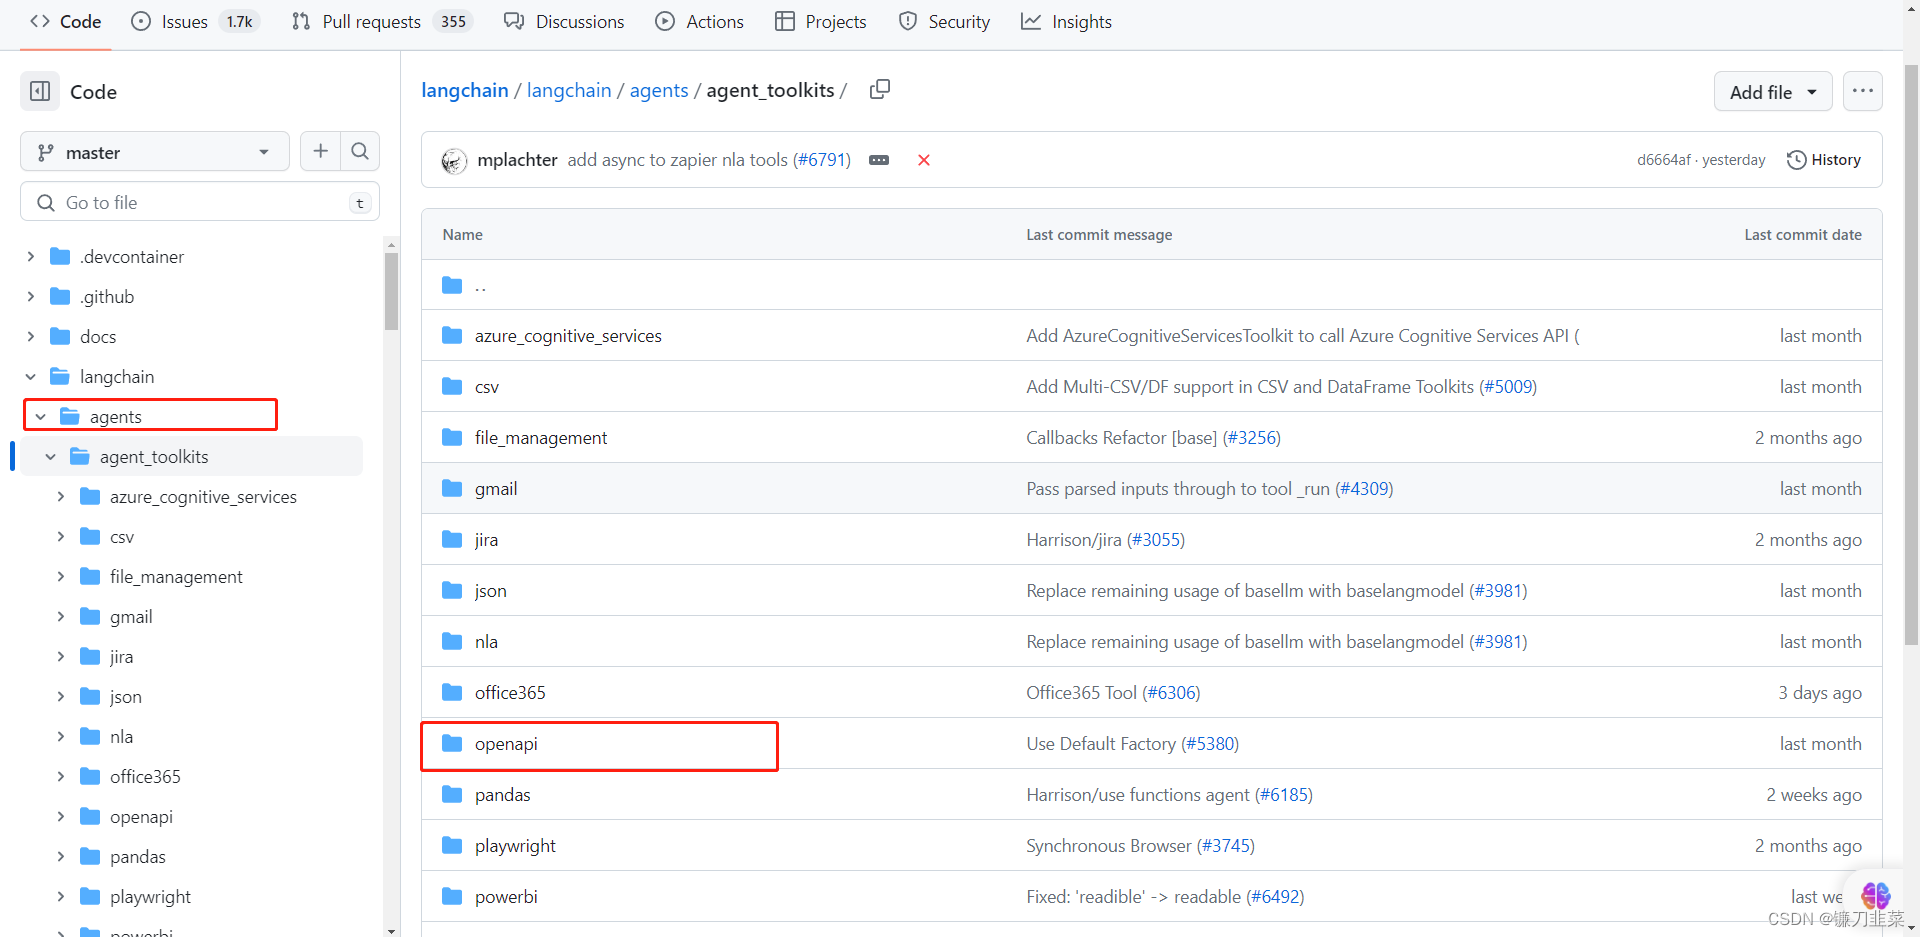This screenshot has width=1920, height=937.
Task: Expand the .github tree folder
Action: coord(31,296)
